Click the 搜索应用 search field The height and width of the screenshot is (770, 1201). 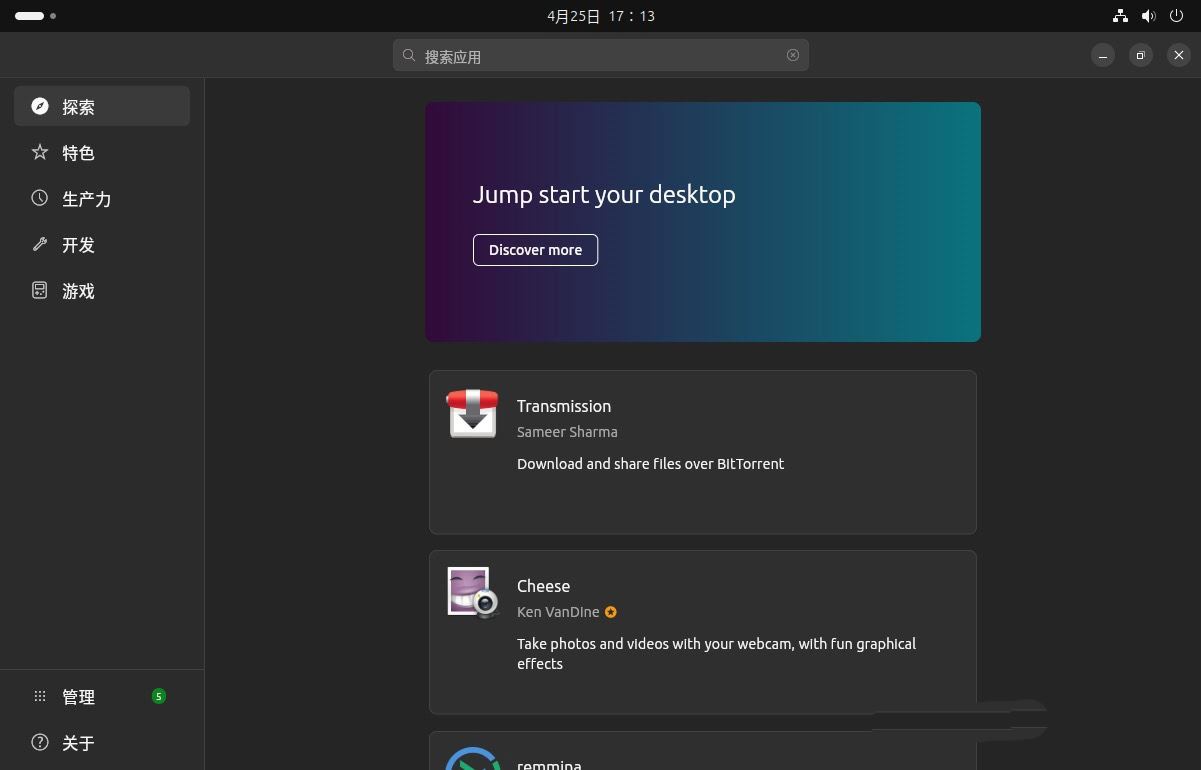600,55
